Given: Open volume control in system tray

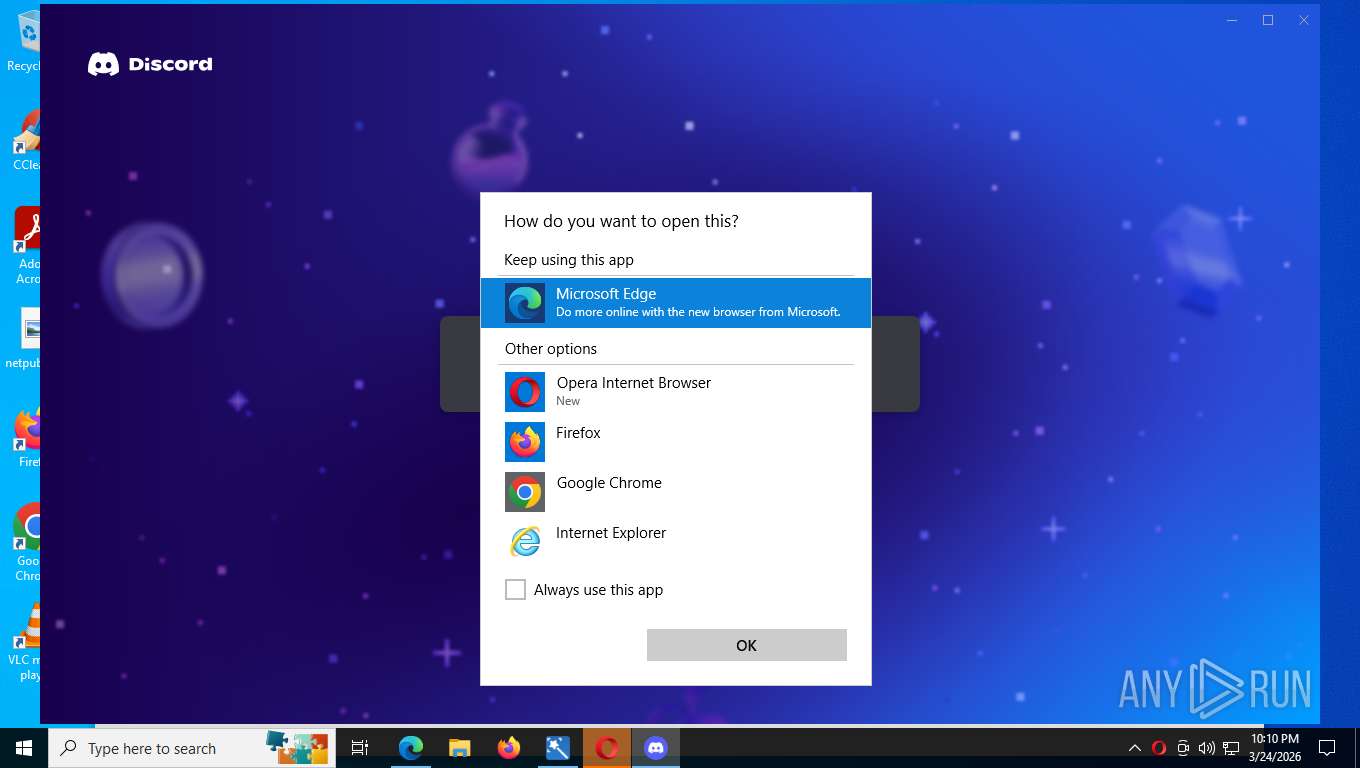Looking at the screenshot, I should click(x=1206, y=748).
